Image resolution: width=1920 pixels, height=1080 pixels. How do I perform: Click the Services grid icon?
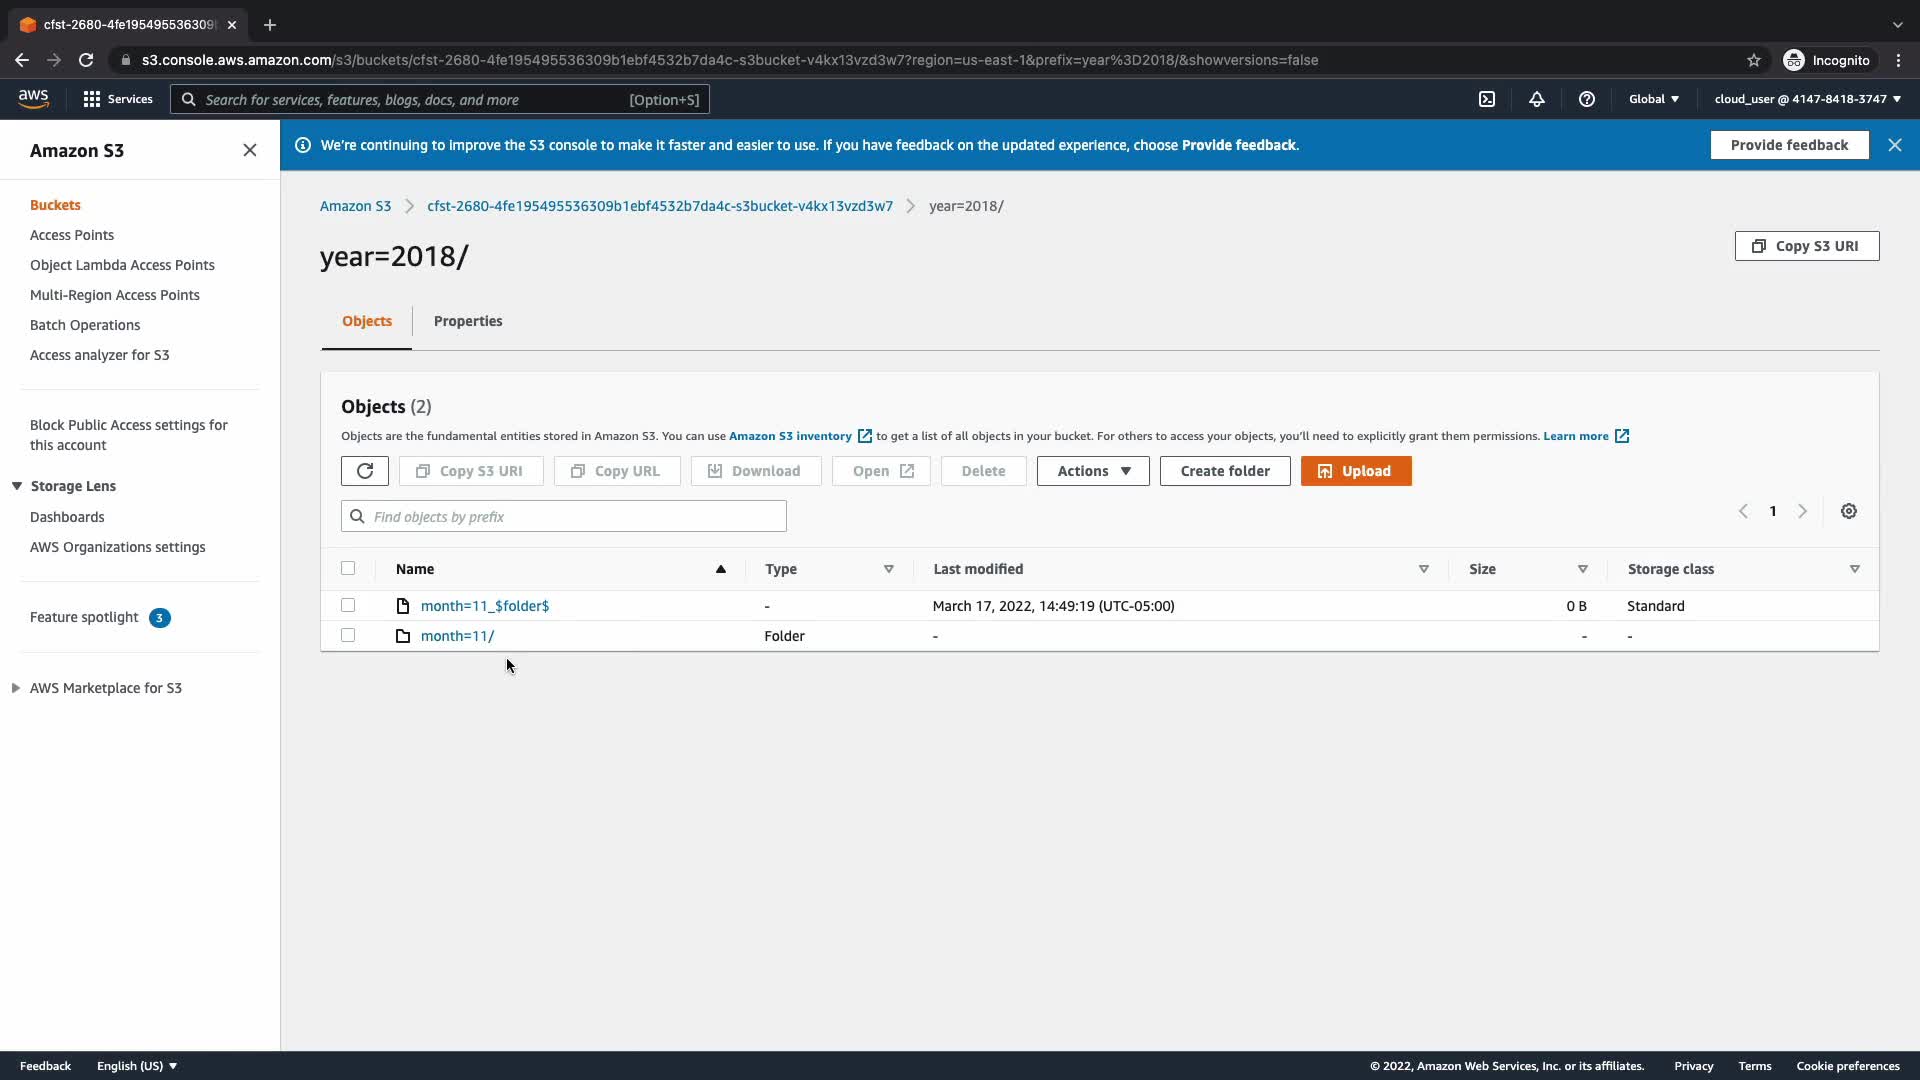coord(92,99)
